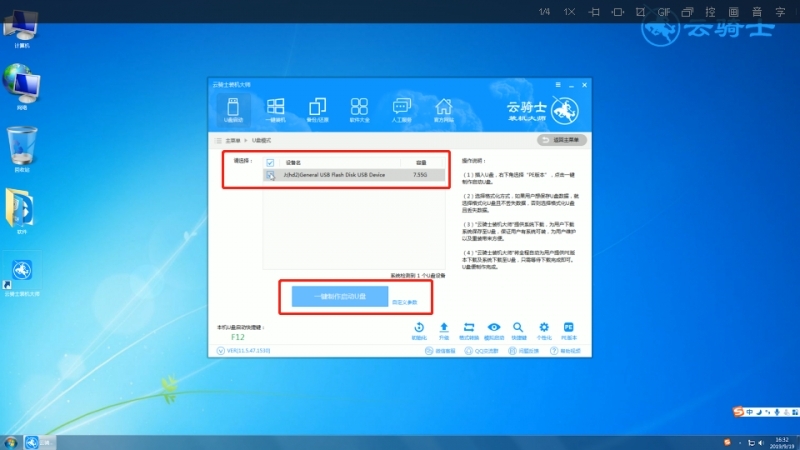
Task: Open the 备份/还原 tab
Action: tap(317, 110)
